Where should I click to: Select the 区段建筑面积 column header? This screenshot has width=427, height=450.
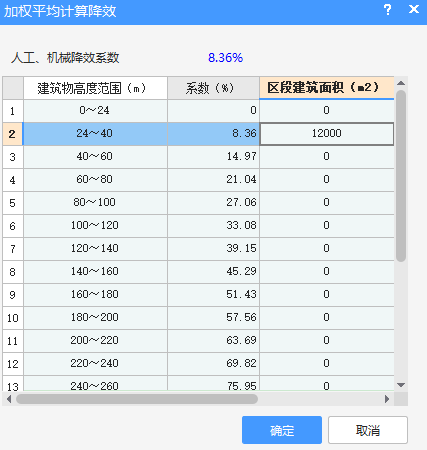[x=327, y=88]
